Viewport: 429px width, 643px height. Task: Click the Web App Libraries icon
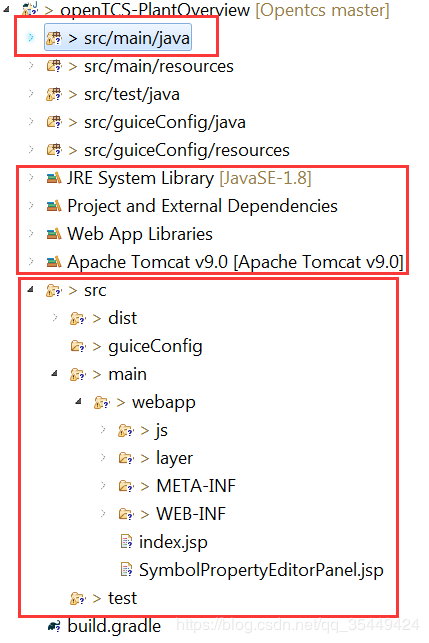[x=54, y=234]
